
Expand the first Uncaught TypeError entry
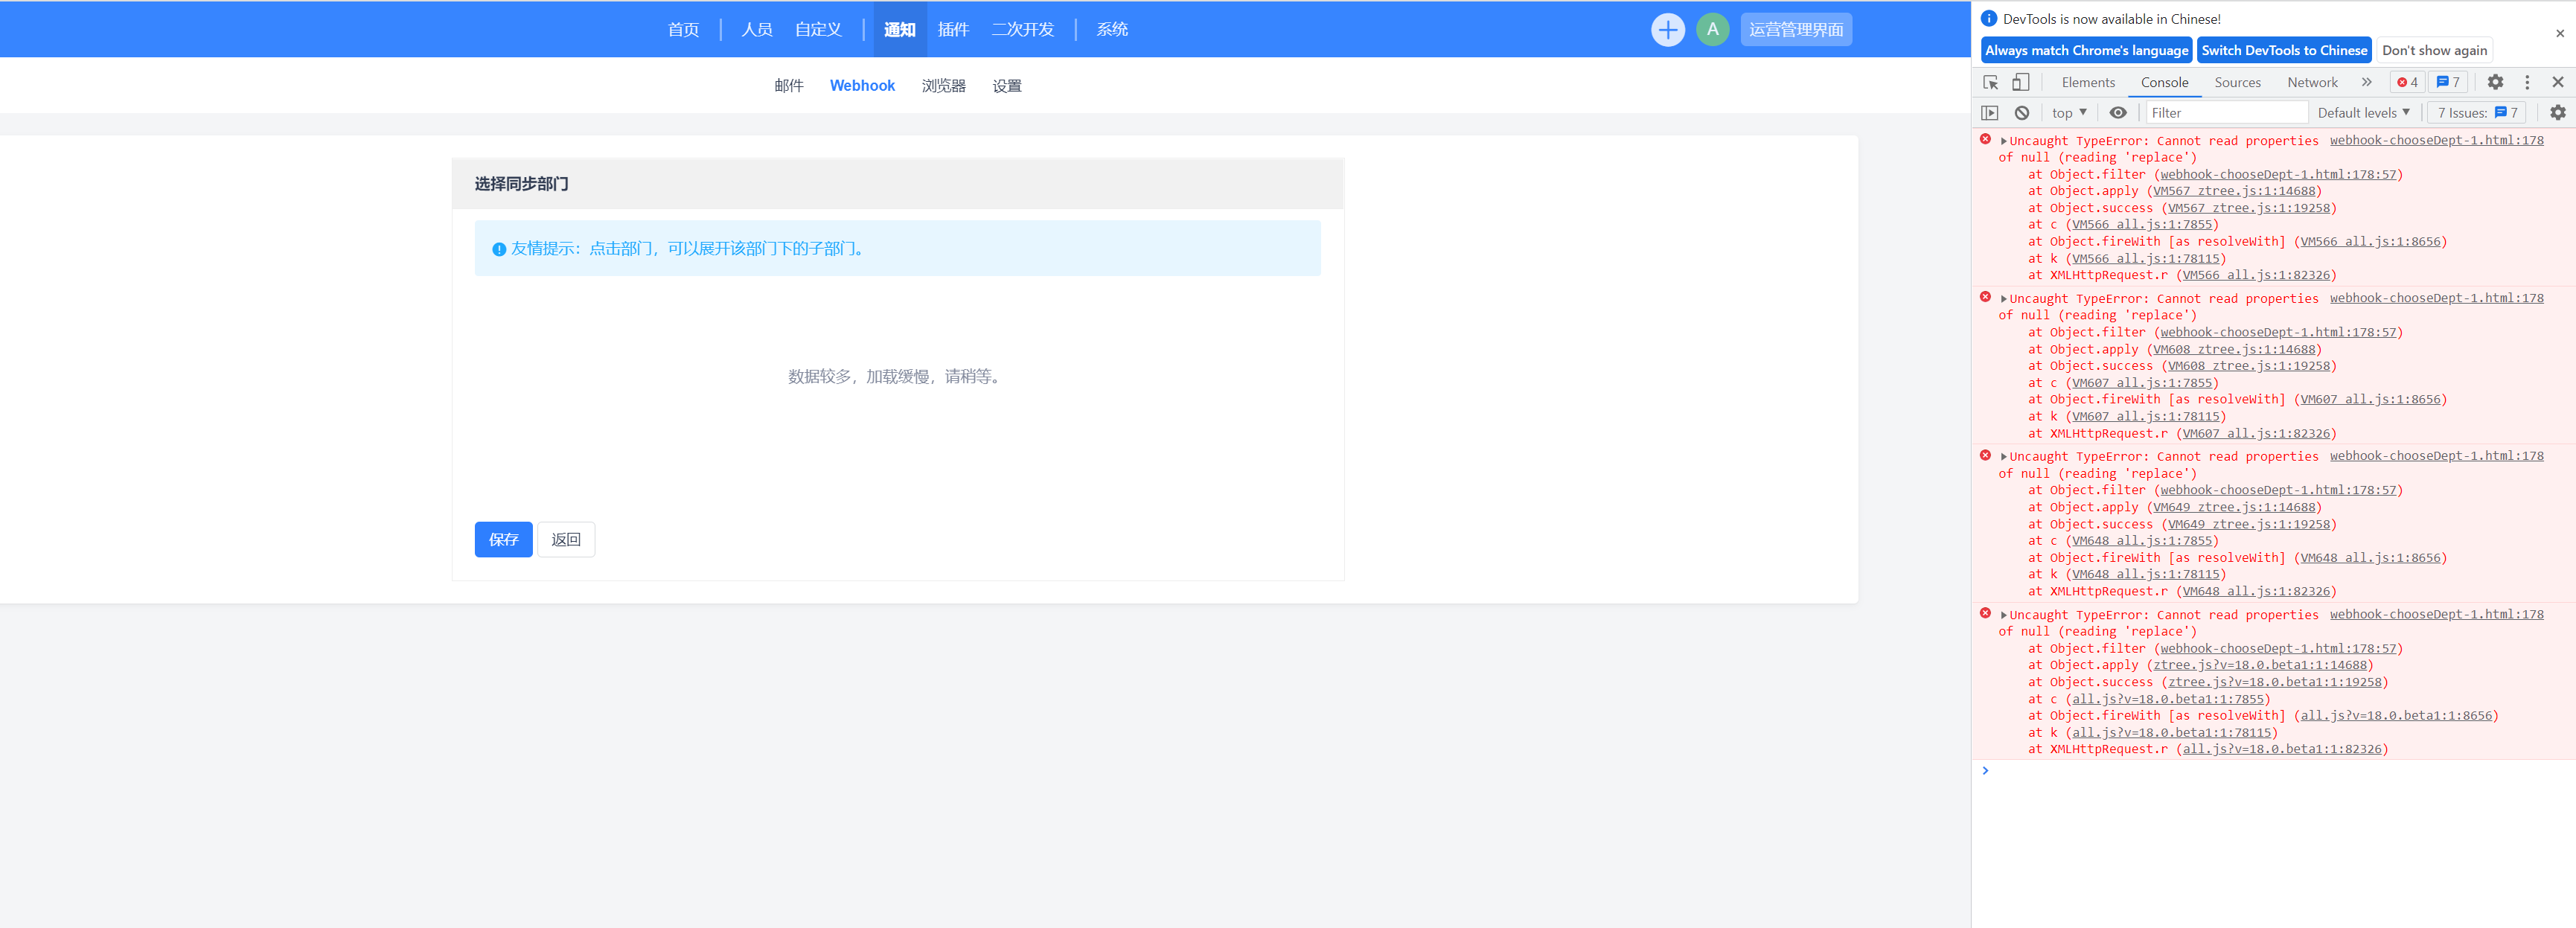[x=2003, y=141]
